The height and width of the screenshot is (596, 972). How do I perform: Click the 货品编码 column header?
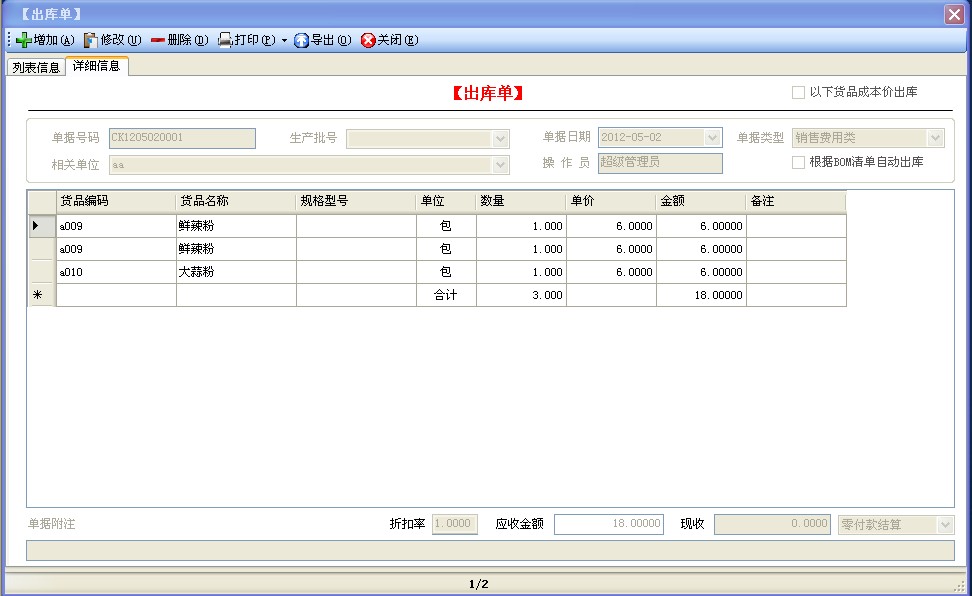tap(115, 201)
